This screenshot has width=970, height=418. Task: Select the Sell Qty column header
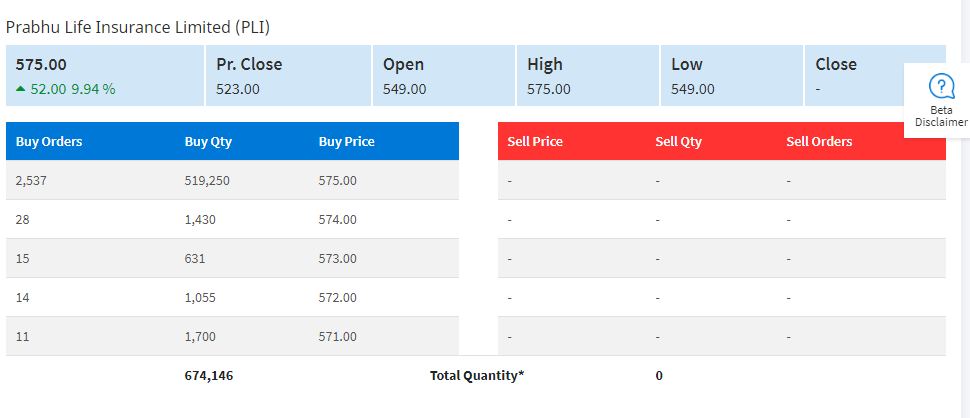[x=679, y=141]
